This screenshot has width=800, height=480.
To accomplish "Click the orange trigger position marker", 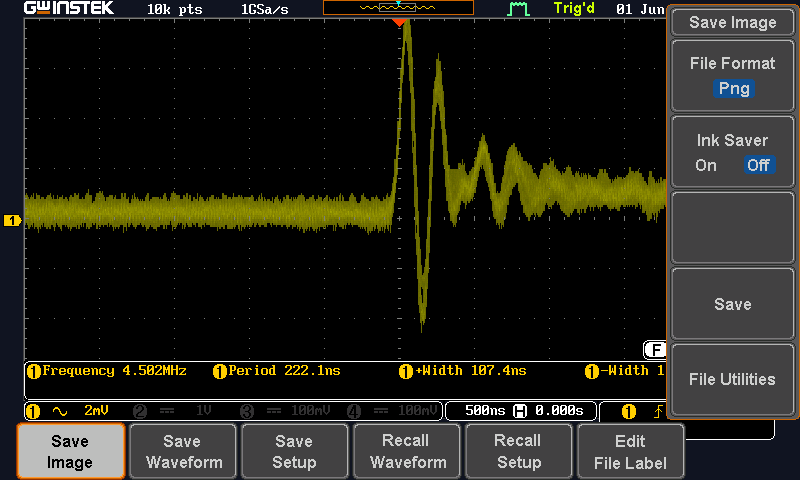I will [399, 22].
